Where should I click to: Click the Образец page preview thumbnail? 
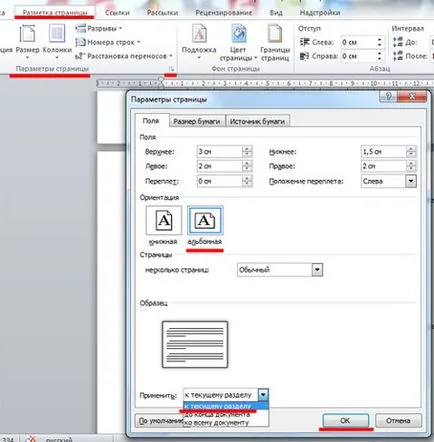(x=195, y=344)
